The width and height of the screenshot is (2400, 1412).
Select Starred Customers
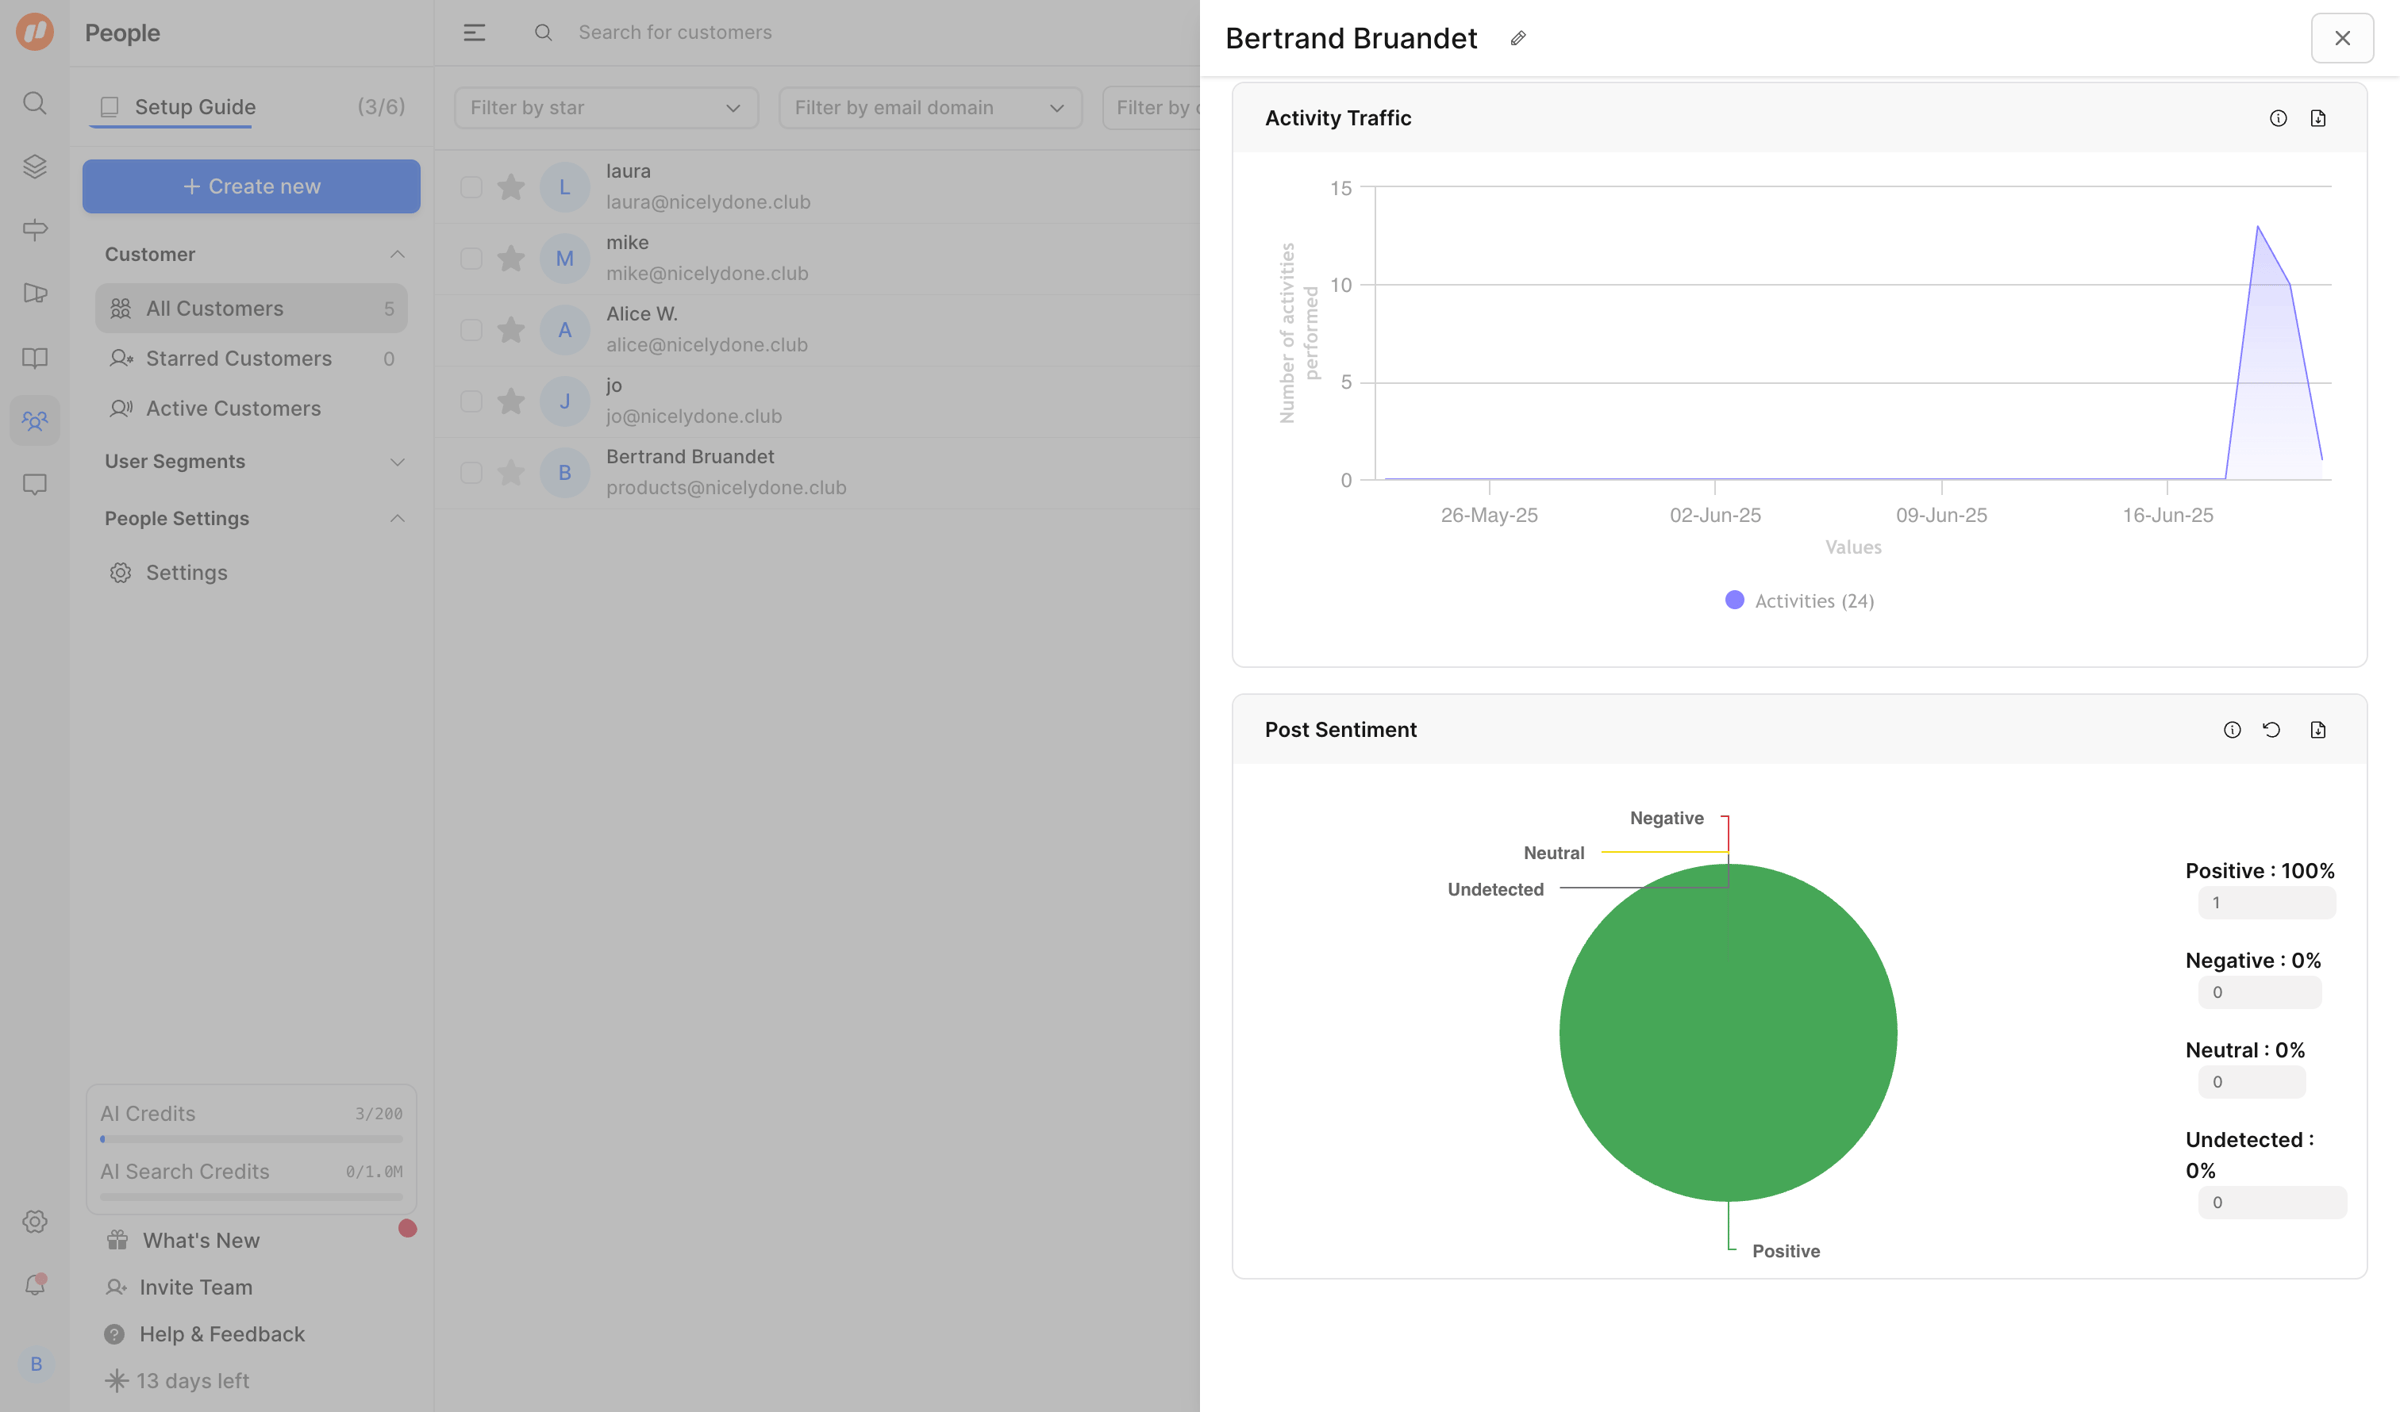(251, 358)
